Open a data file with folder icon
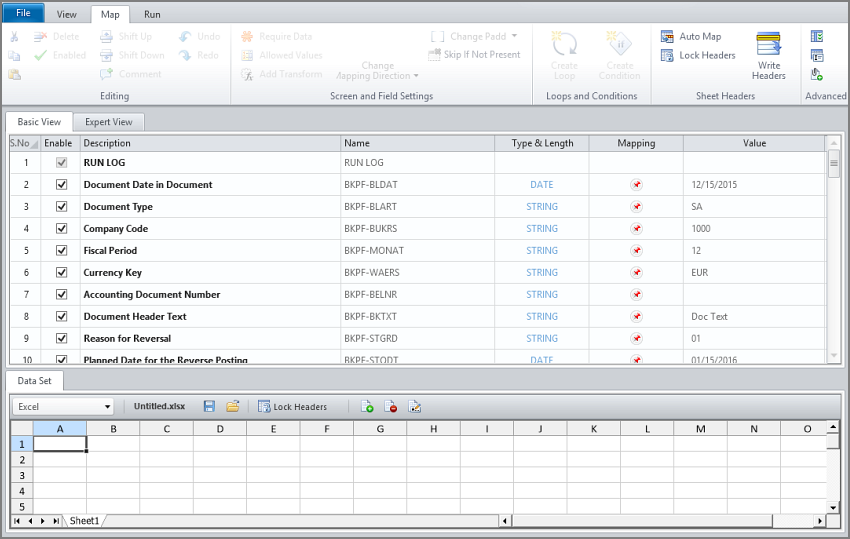Screen dimensions: 850x539 232,407
